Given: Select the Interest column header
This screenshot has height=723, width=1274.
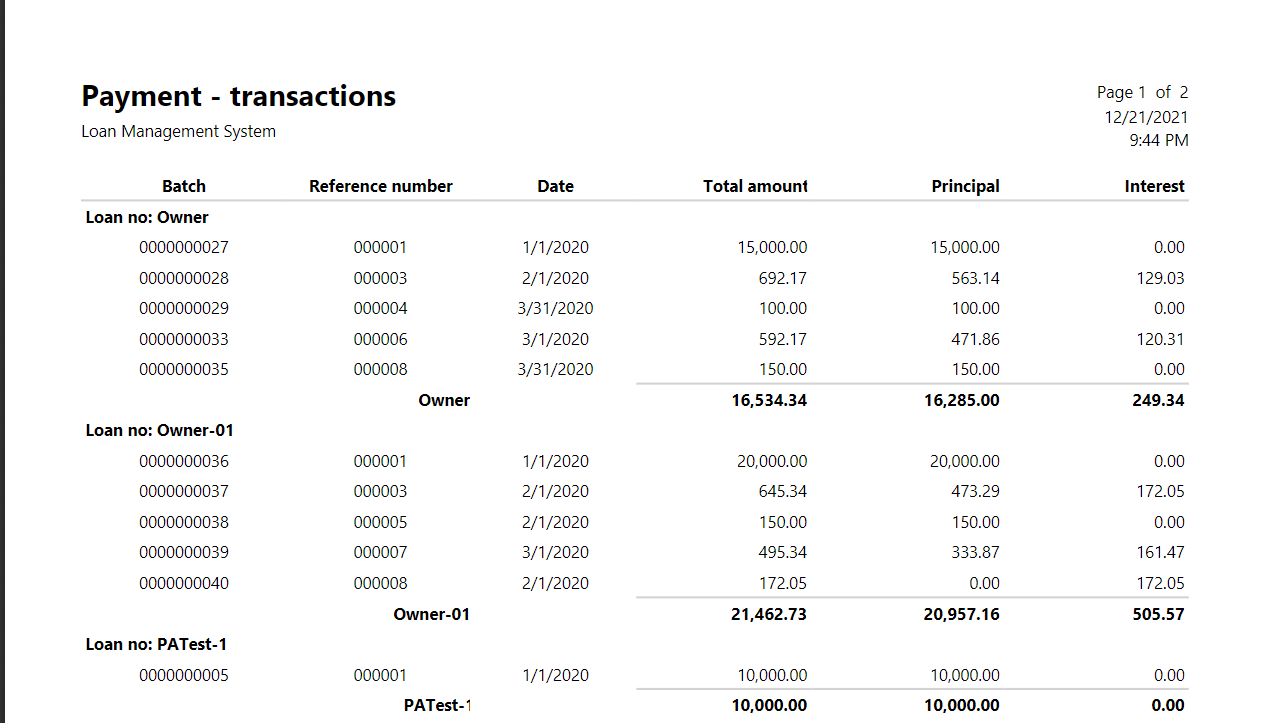Looking at the screenshot, I should coord(1154,186).
